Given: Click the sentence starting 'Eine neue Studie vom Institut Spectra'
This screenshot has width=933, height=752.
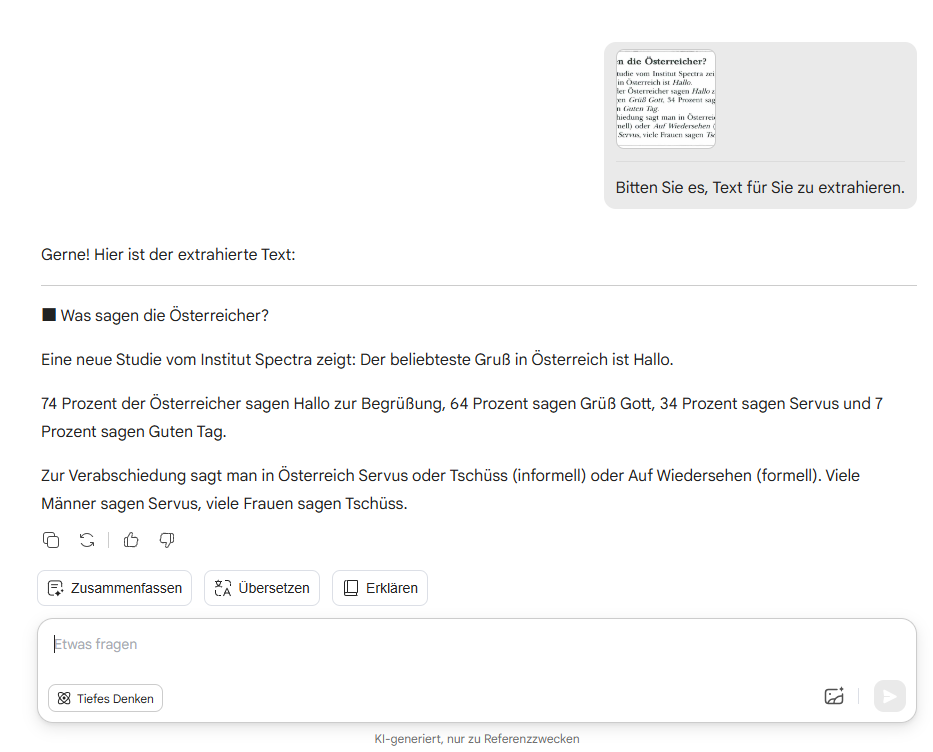Looking at the screenshot, I should (x=357, y=359).
